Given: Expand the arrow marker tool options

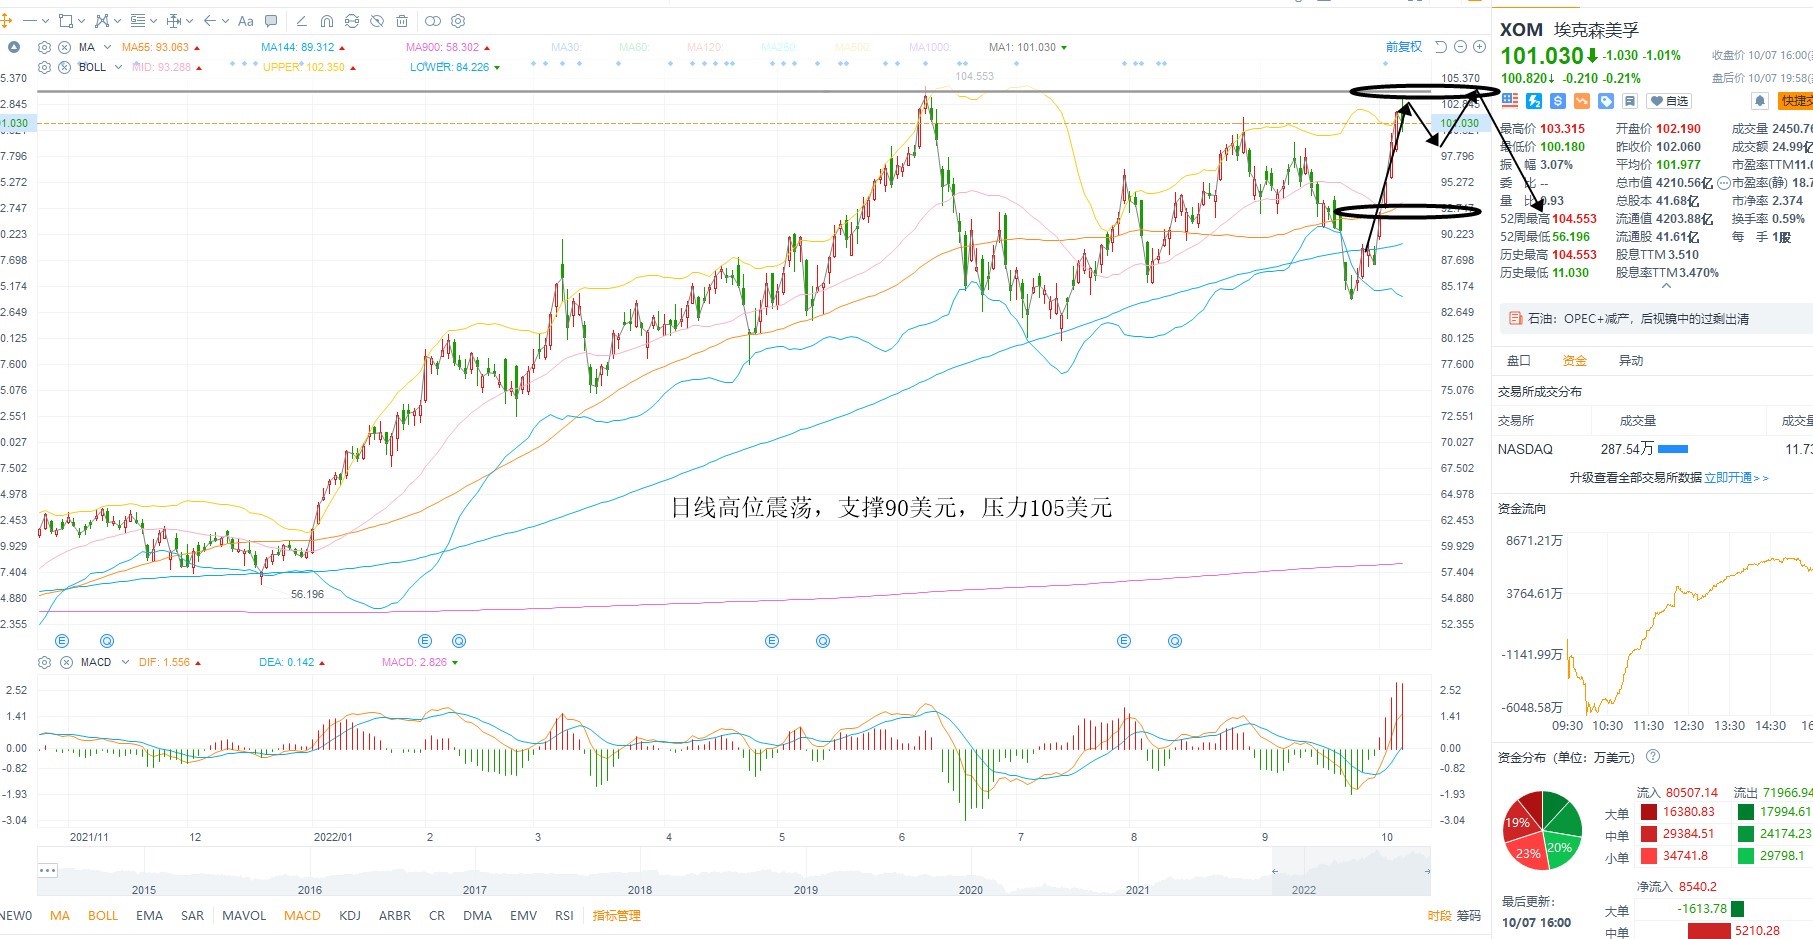Looking at the screenshot, I should tap(225, 20).
